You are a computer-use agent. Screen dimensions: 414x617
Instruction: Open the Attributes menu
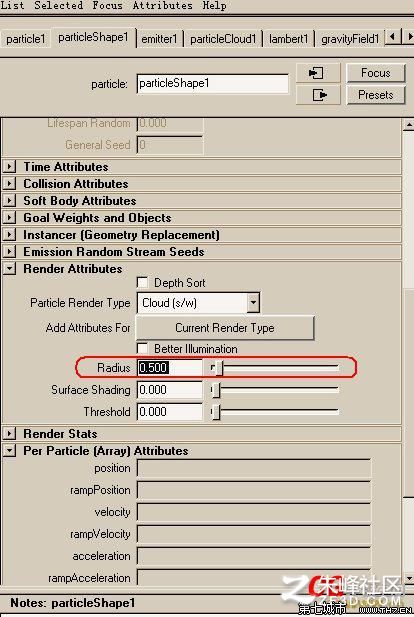tap(163, 6)
